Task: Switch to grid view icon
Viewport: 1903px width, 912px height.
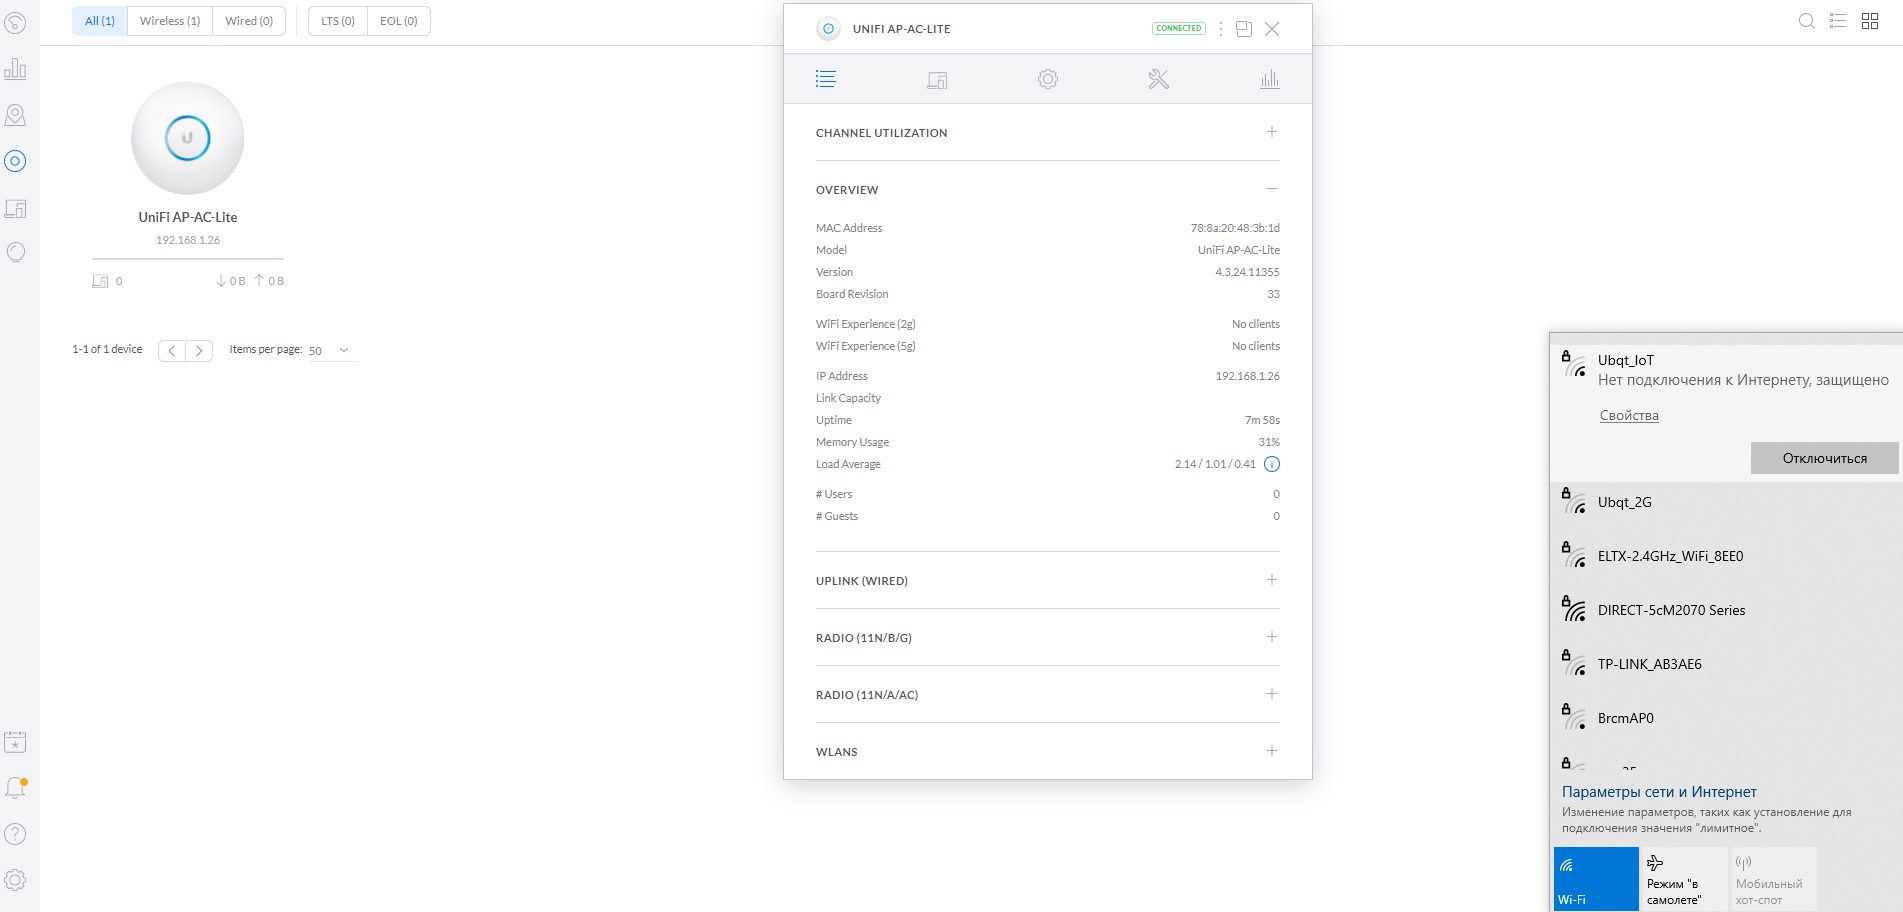Action: [1870, 21]
